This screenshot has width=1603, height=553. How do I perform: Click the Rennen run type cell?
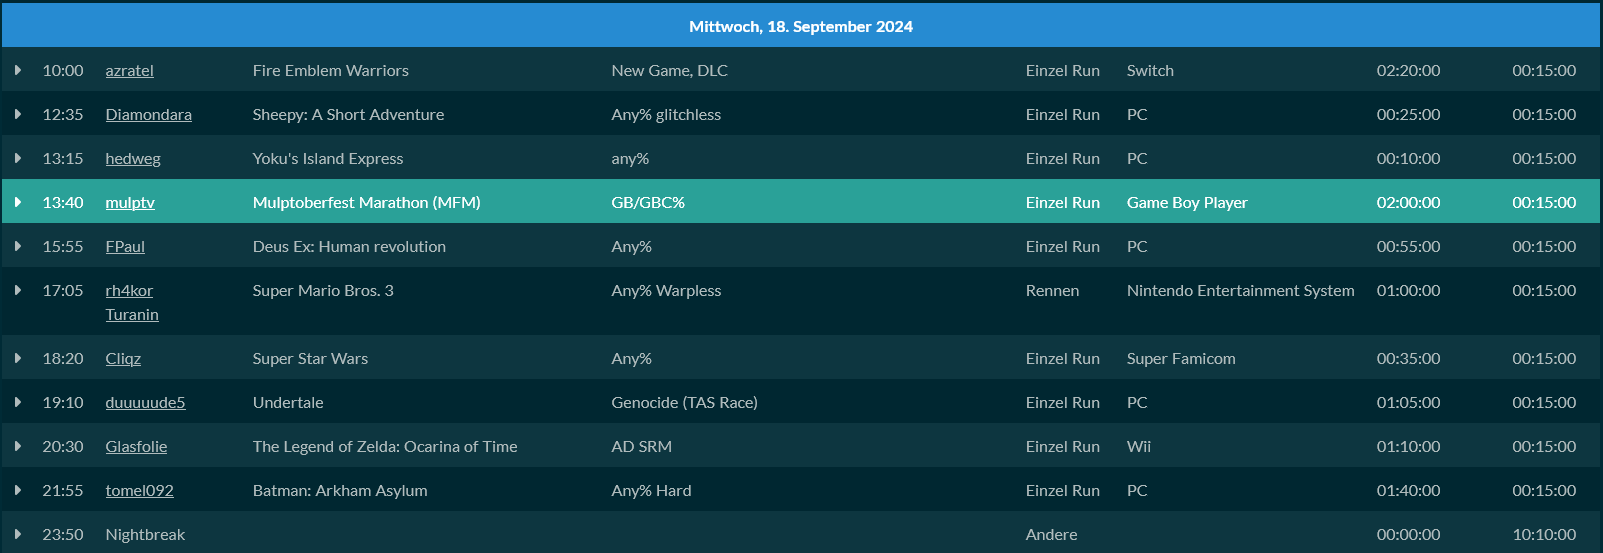1053,291
